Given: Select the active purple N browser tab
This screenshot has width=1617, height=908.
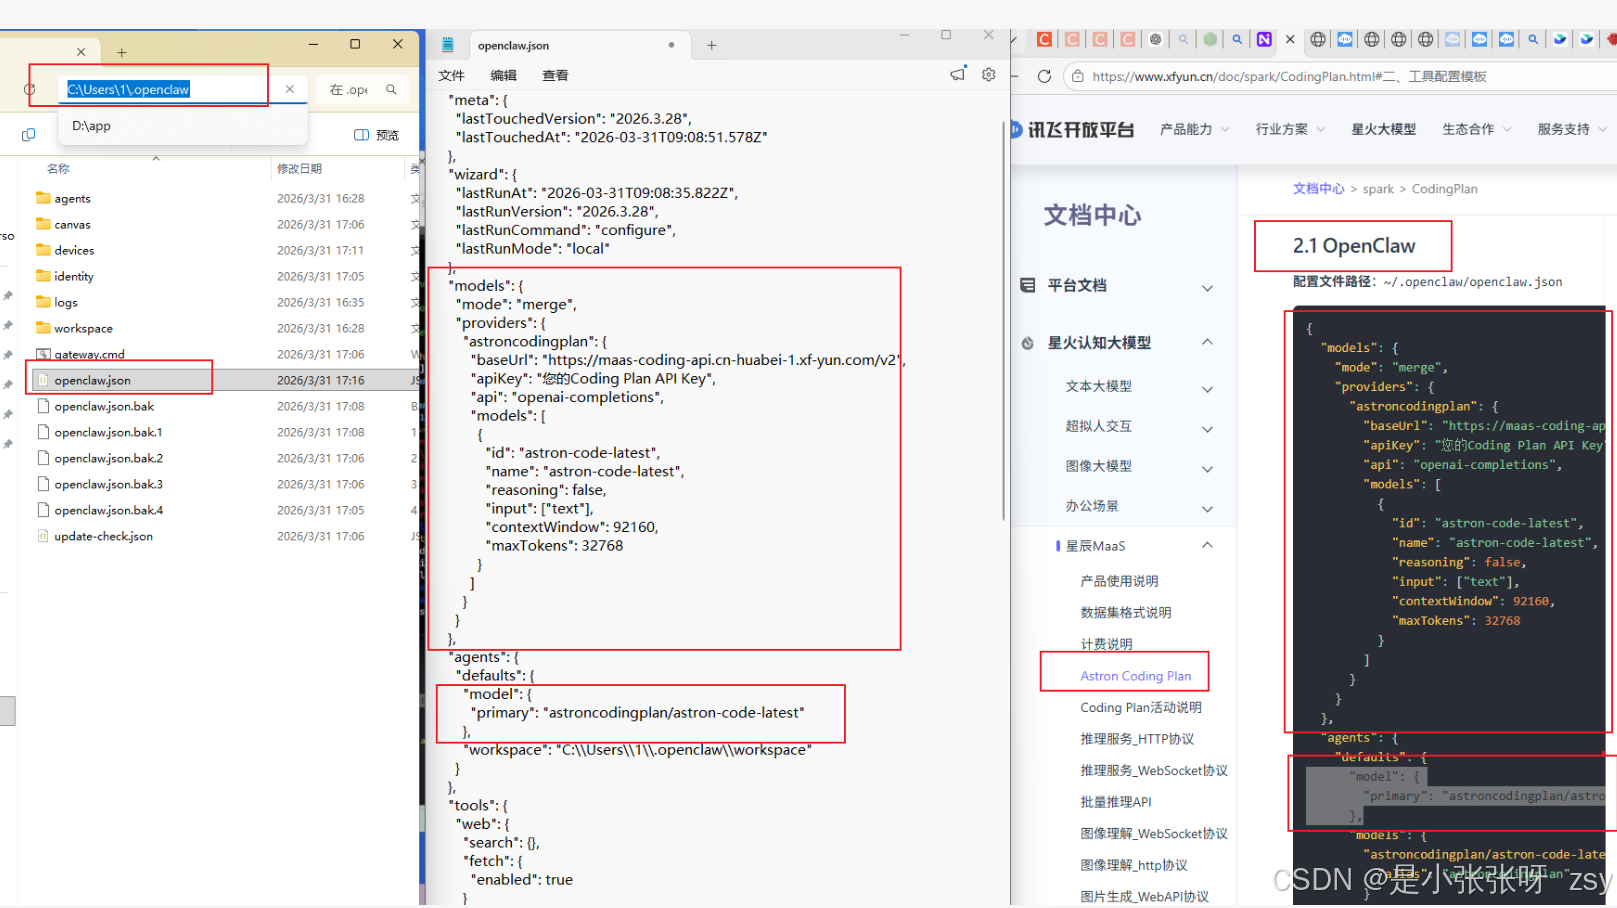Looking at the screenshot, I should point(1264,39).
